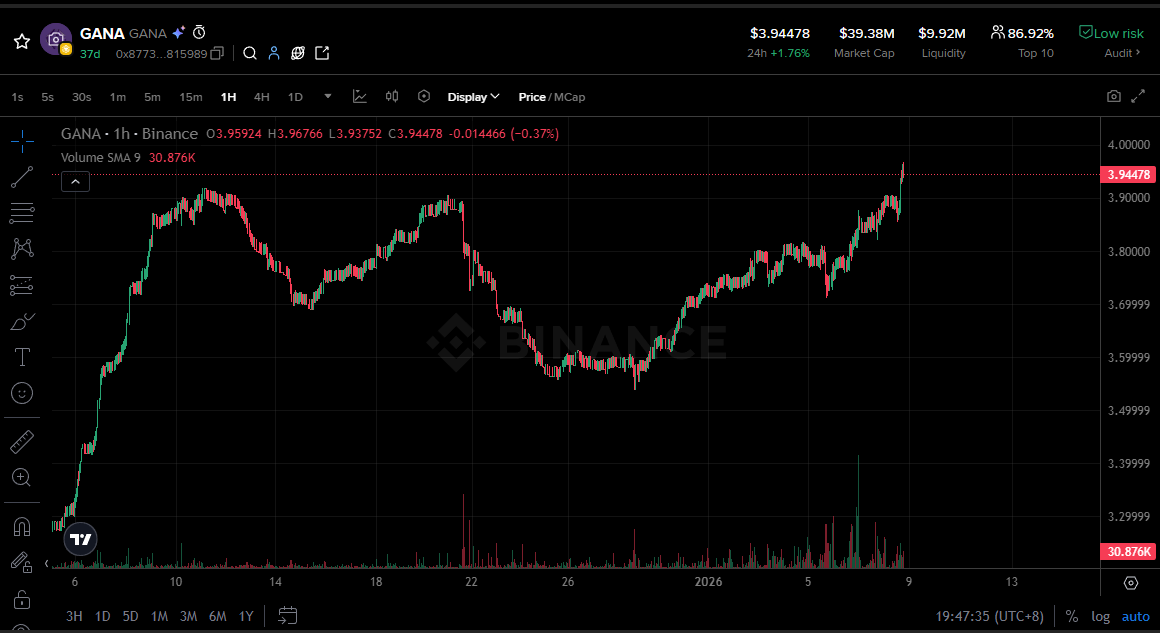Toggle percent scale mode
The height and width of the screenshot is (633, 1160).
(x=1071, y=616)
